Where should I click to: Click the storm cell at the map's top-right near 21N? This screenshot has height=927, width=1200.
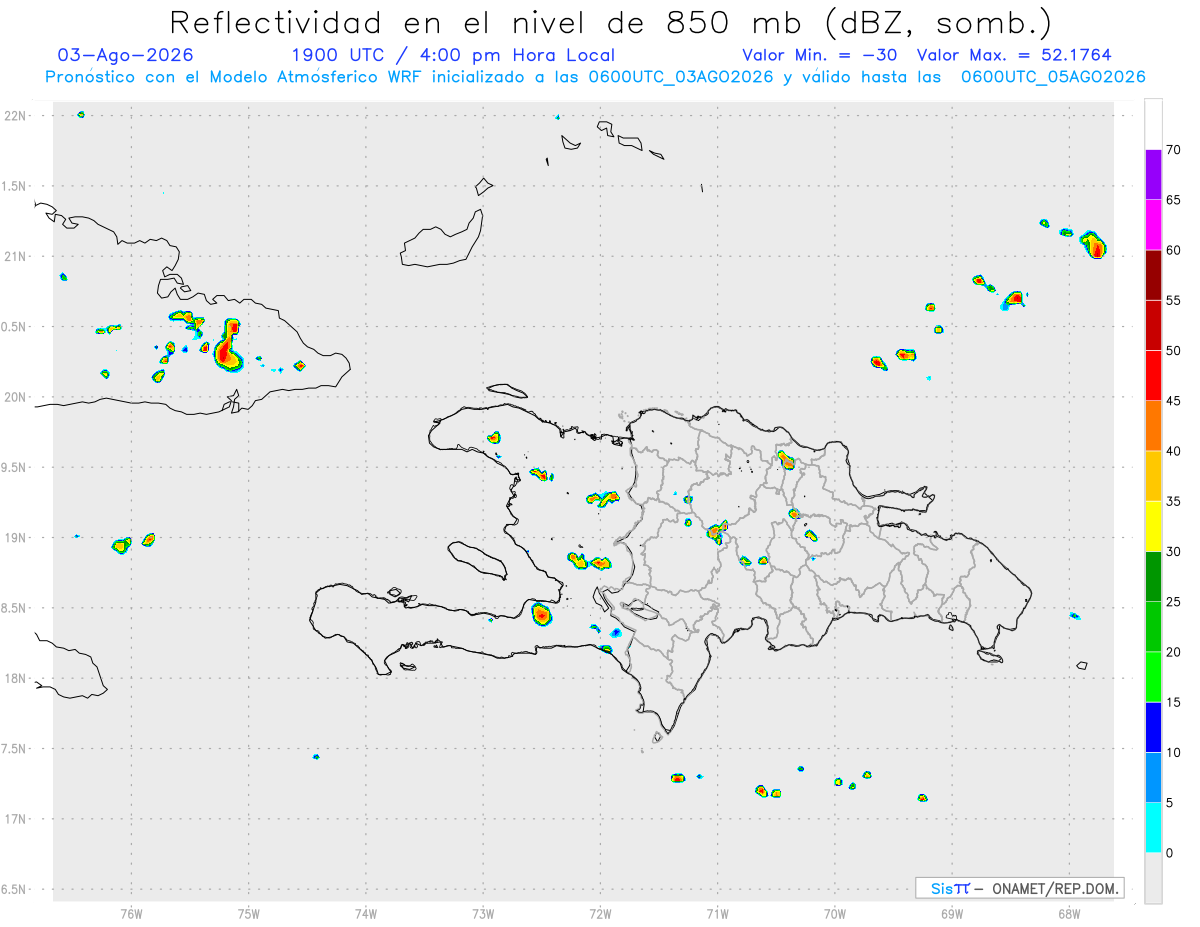click(x=1095, y=244)
